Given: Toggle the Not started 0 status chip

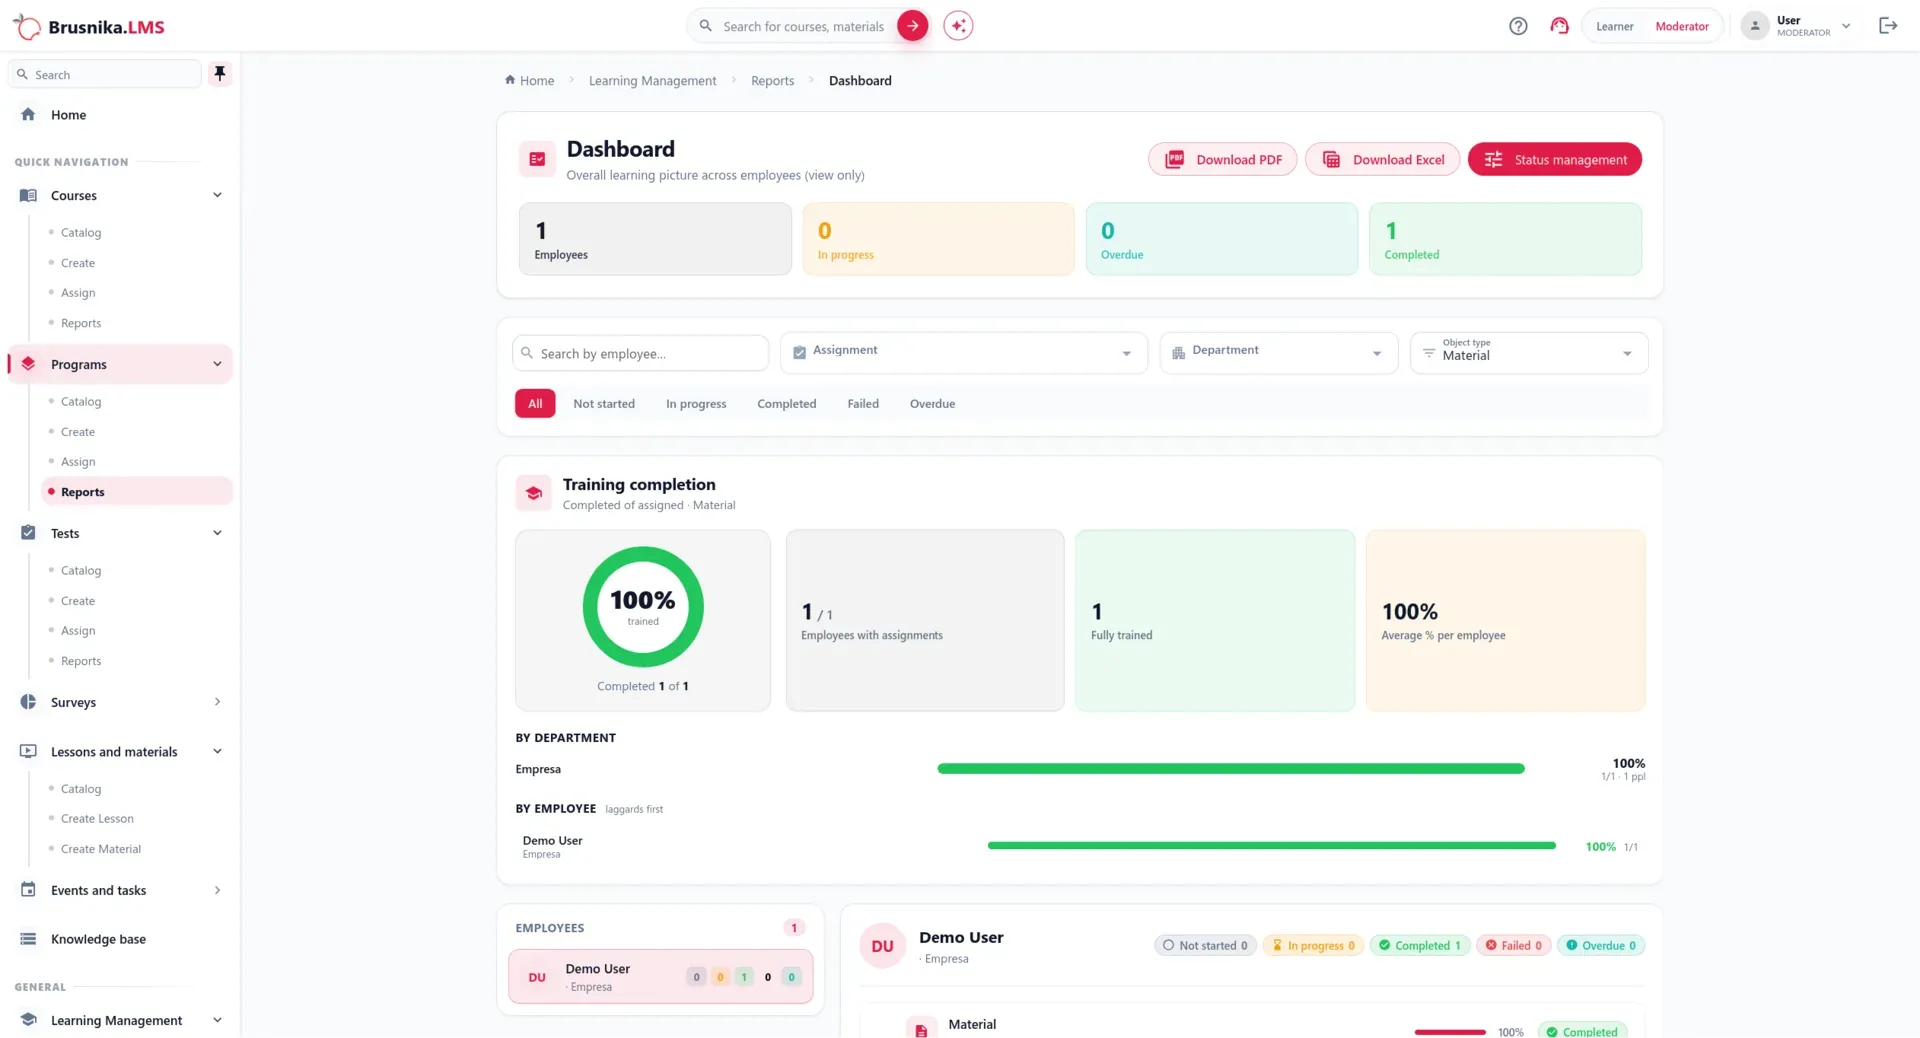Looking at the screenshot, I should click(1205, 946).
